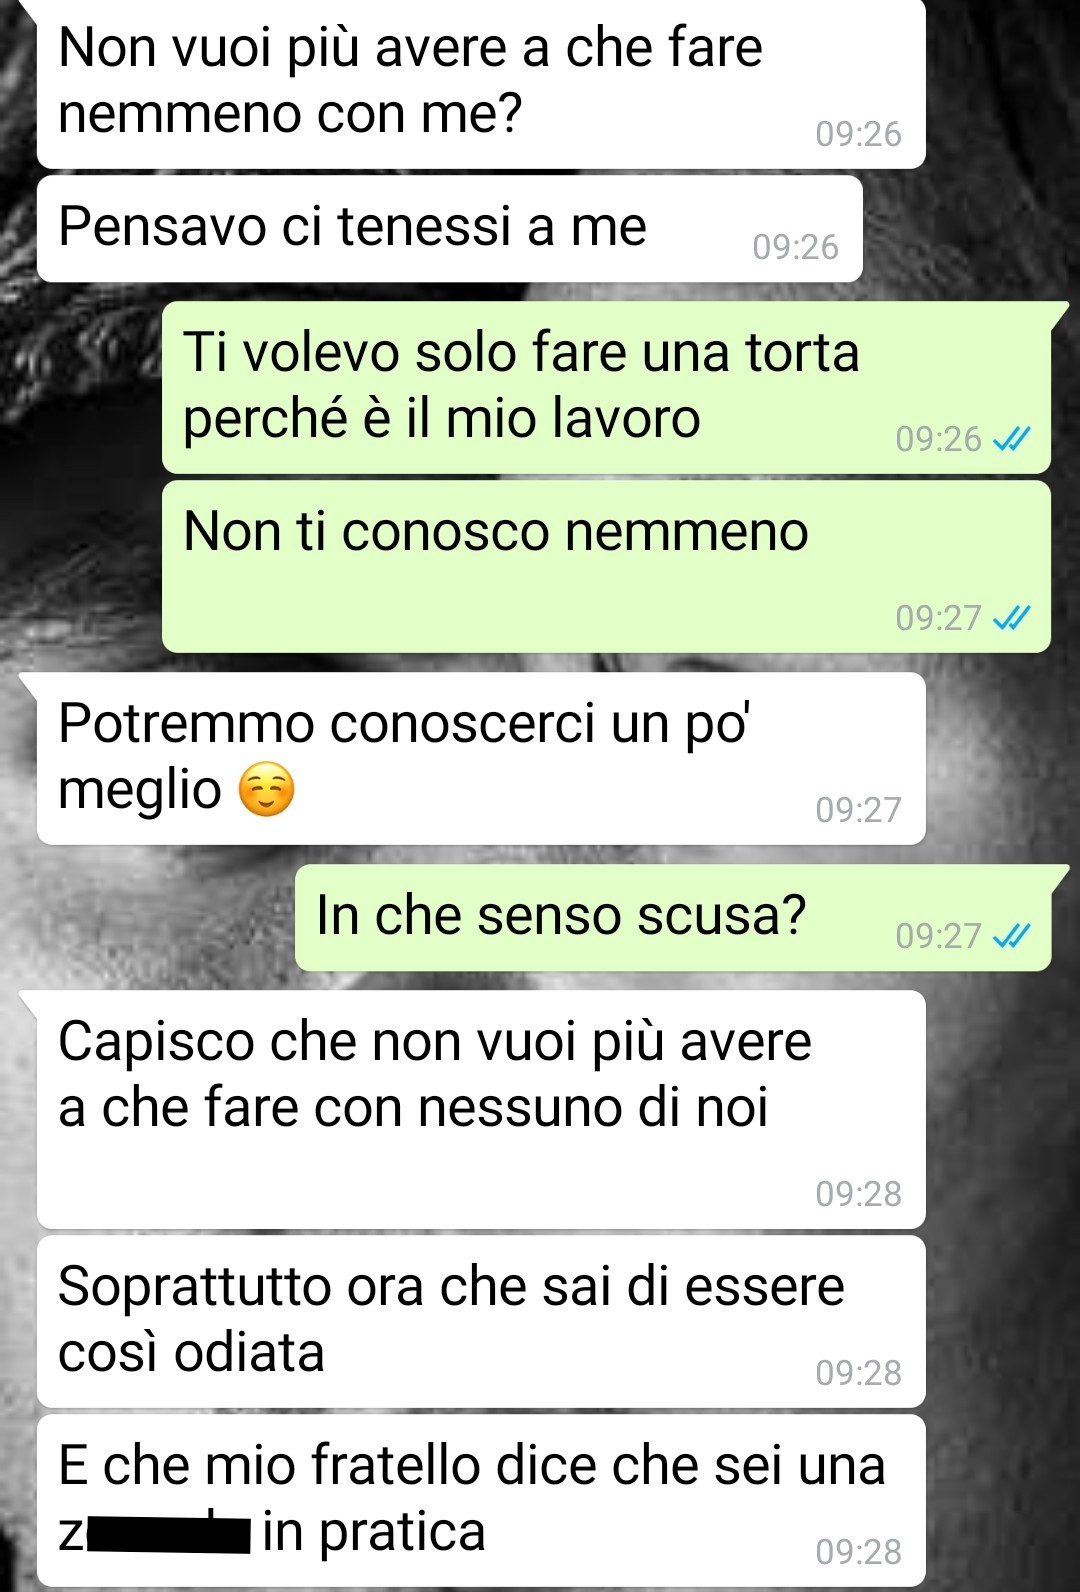
Task: Select the message 'Pensavo ci tenessi a me'
Action: click(450, 228)
